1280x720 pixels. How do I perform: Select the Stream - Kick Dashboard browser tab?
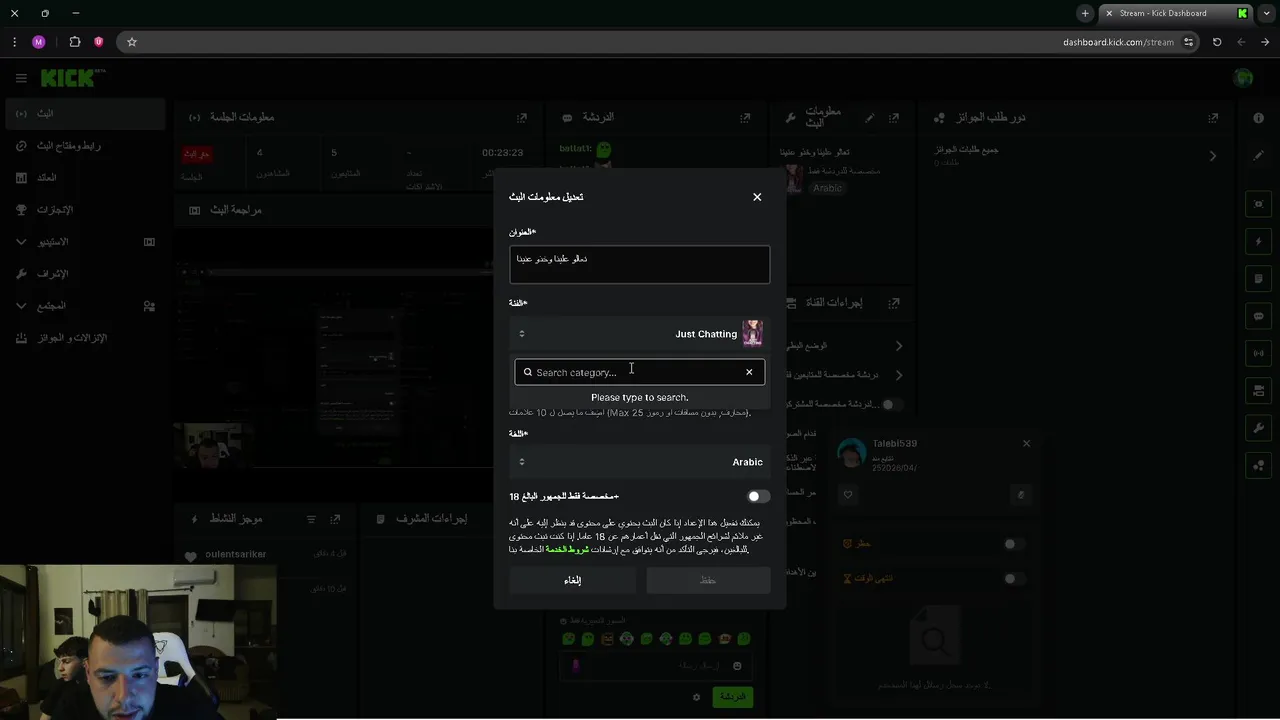click(x=1175, y=13)
